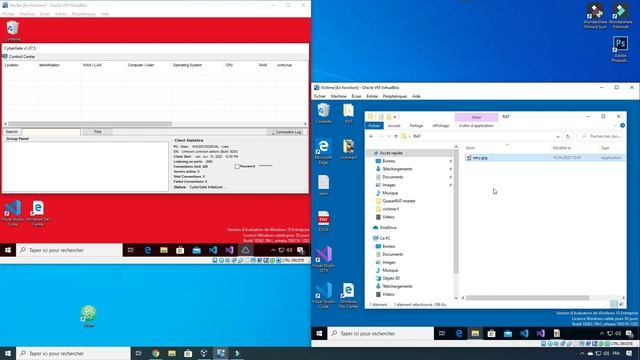Open Adobe Photoshop shortcut on host desktop
The image size is (640, 360).
(x=620, y=49)
